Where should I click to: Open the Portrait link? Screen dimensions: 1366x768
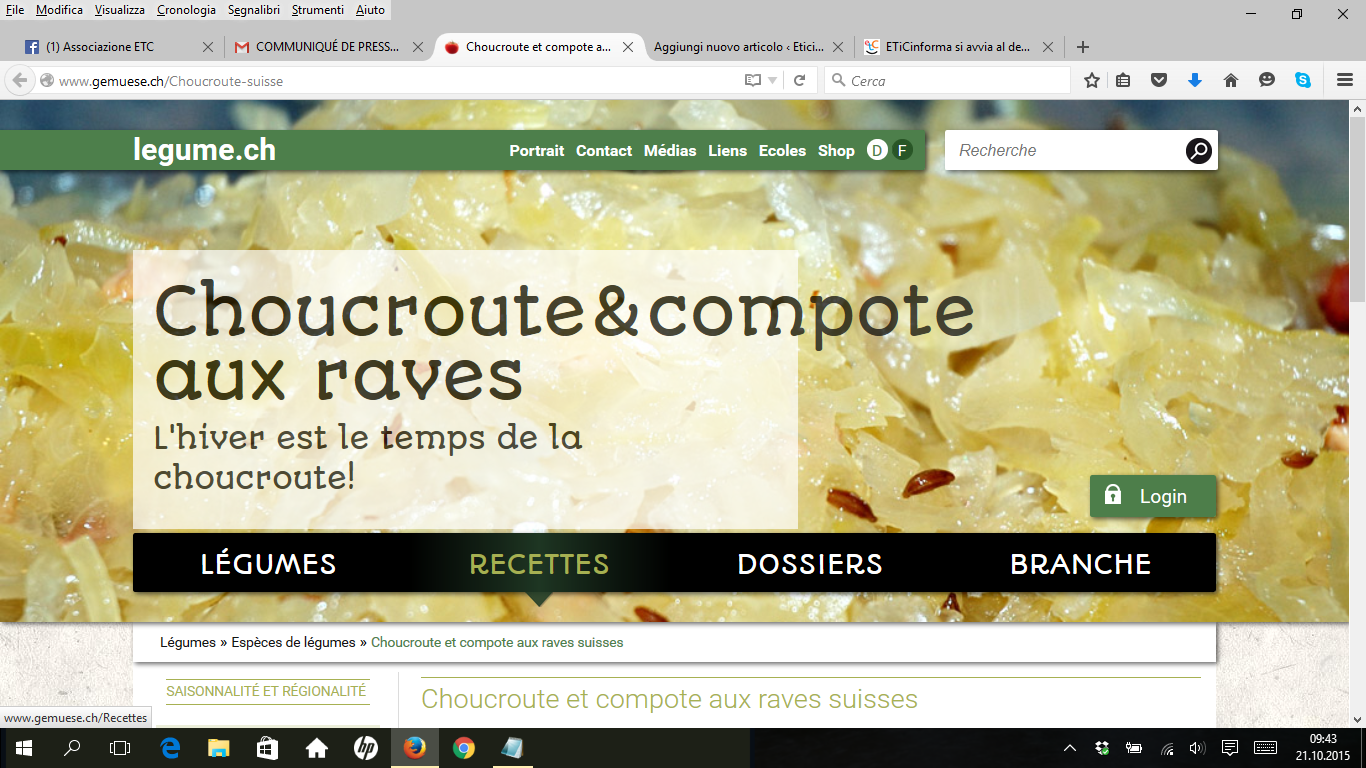(537, 151)
